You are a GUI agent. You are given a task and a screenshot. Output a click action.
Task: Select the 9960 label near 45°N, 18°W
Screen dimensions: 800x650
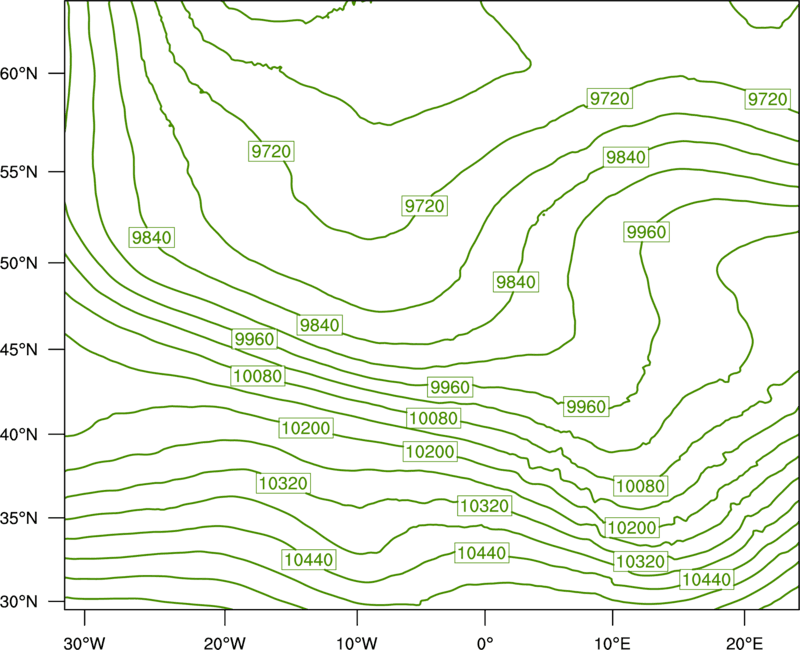point(255,339)
